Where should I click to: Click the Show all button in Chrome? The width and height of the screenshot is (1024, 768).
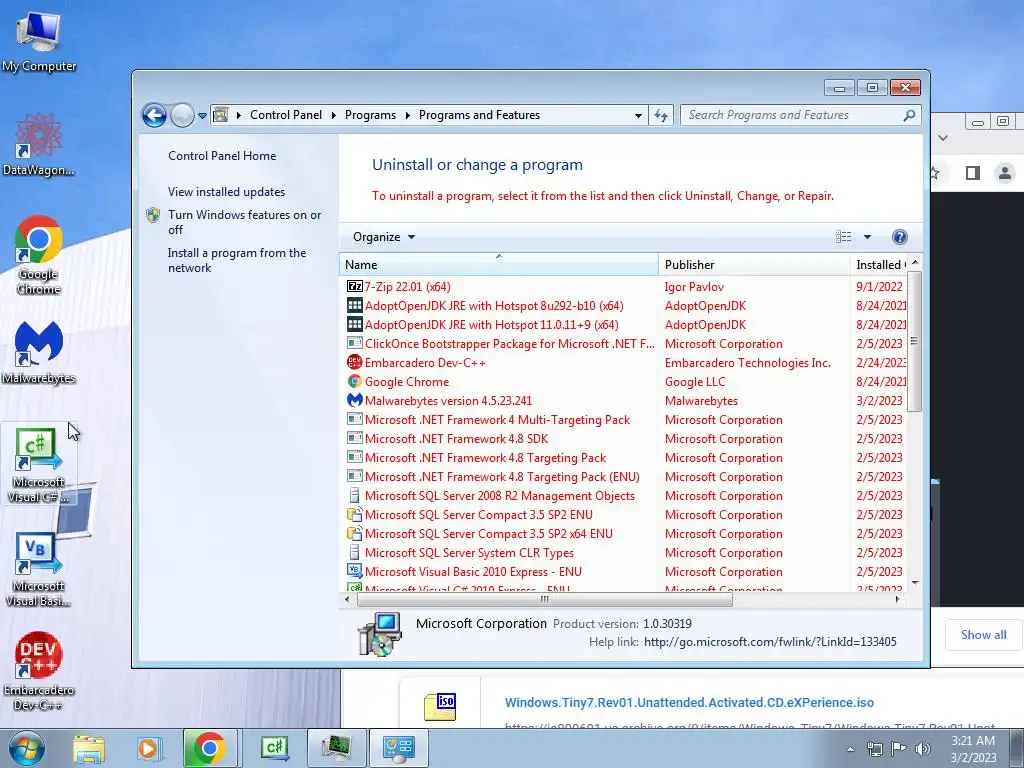click(984, 635)
